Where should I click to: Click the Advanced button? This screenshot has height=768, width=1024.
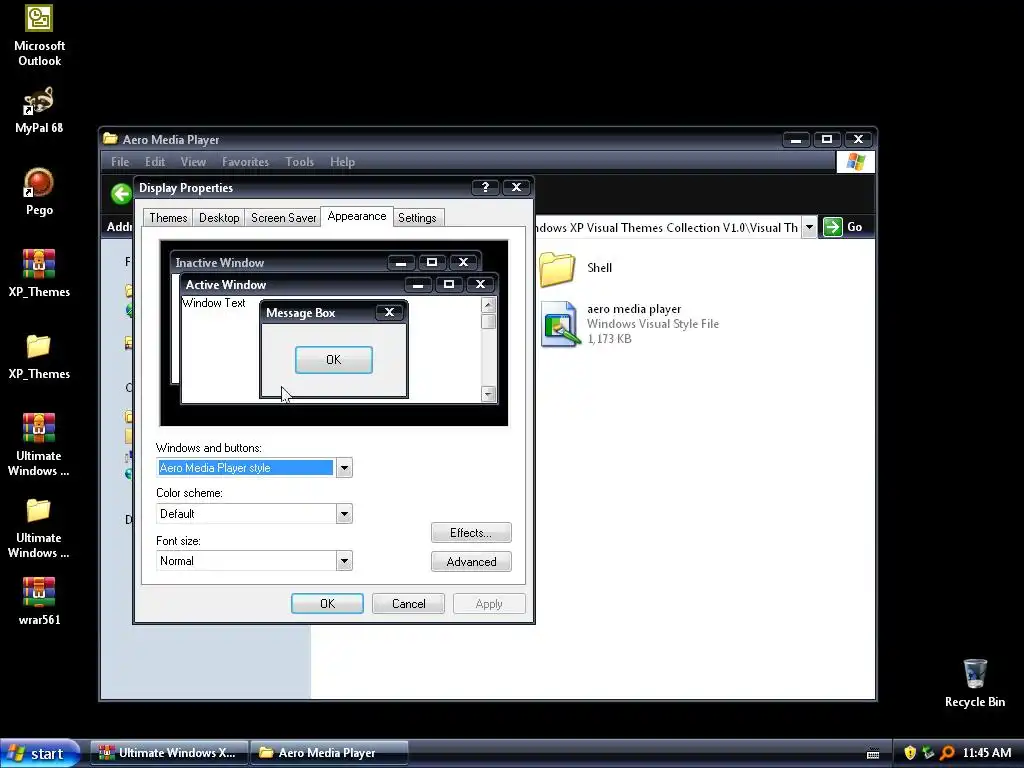point(471,562)
